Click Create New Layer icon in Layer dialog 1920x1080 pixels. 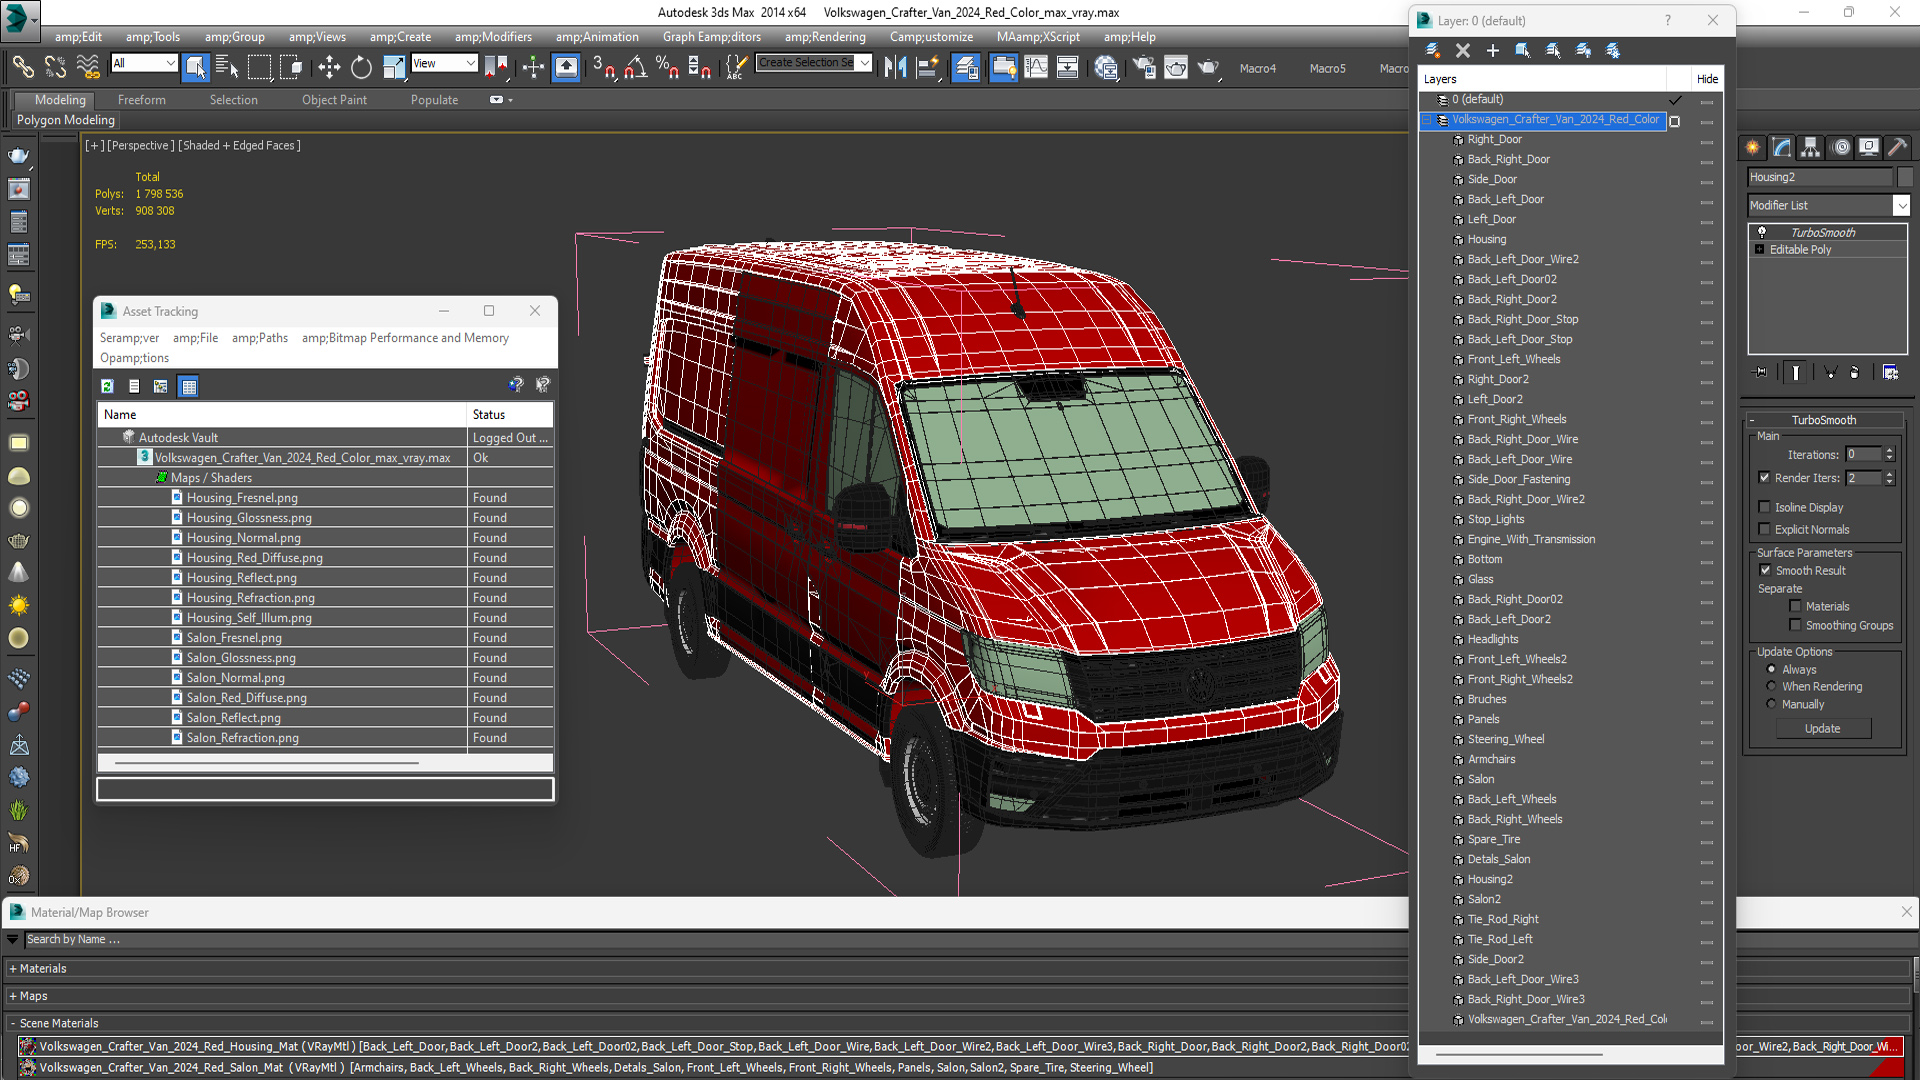point(1432,50)
